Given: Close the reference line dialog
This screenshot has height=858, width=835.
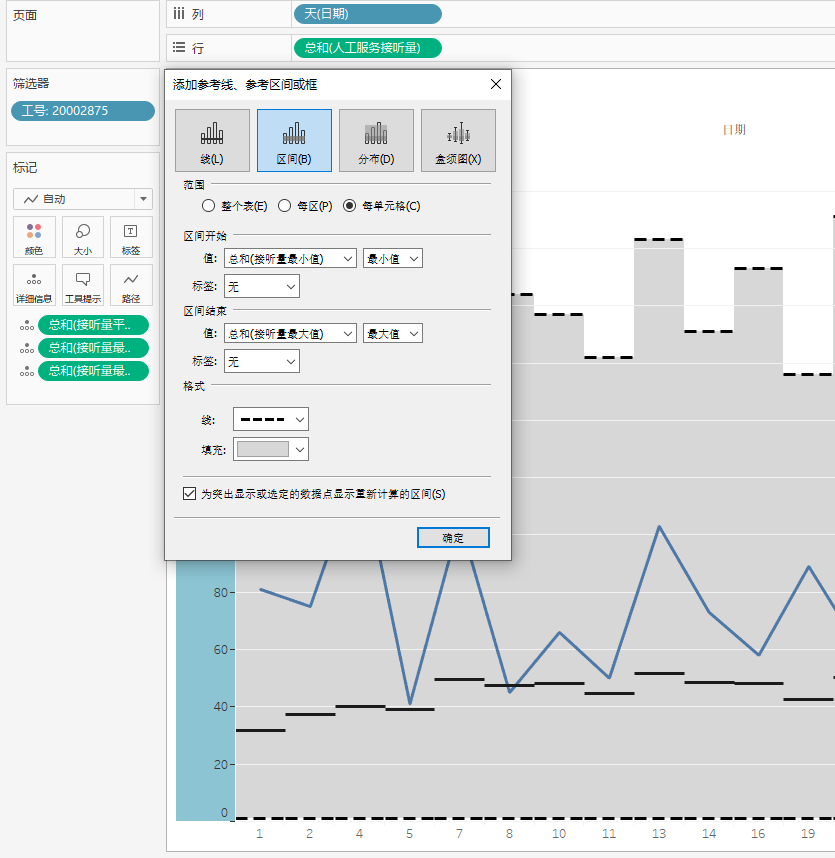Looking at the screenshot, I should pyautogui.click(x=496, y=84).
